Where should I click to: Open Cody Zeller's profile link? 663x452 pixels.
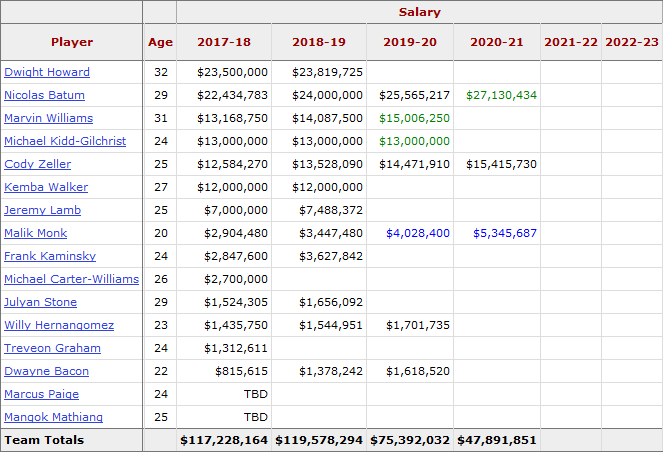tap(37, 164)
